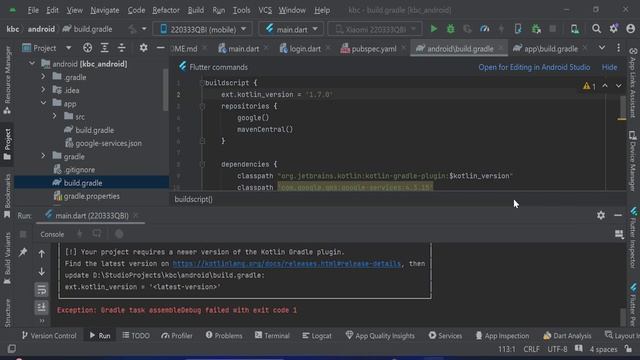Screen dimensions: 640x360
Task: Open the user account avatar icon
Action: (631, 29)
